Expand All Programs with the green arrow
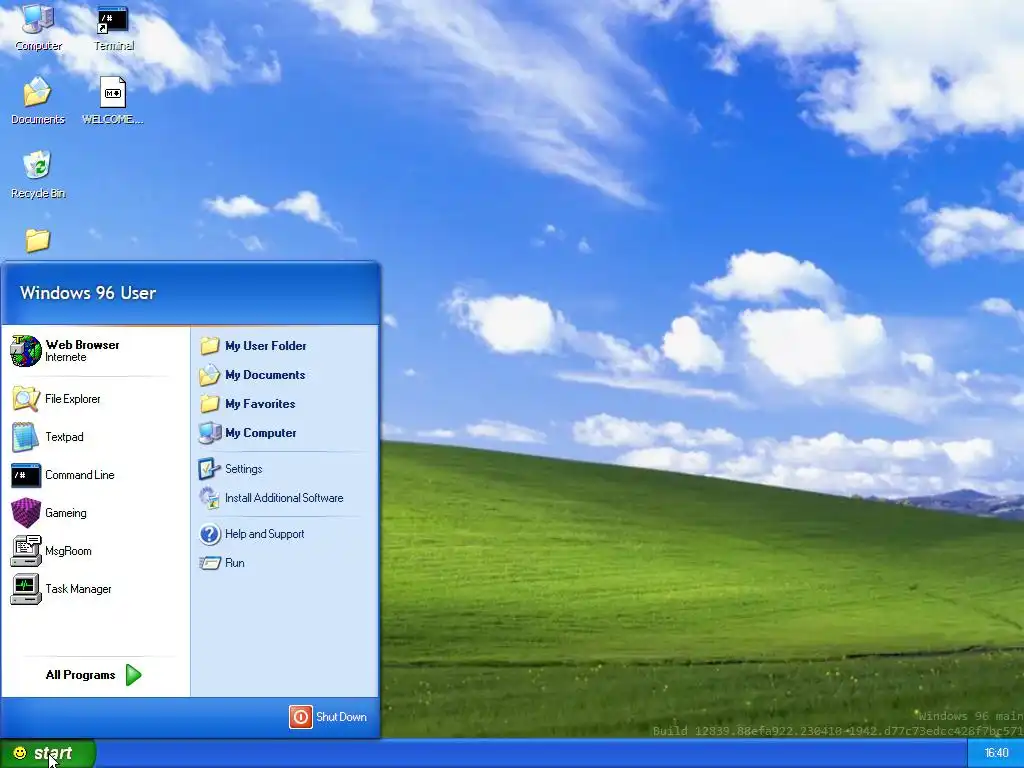The image size is (1024, 768). pyautogui.click(x=93, y=675)
